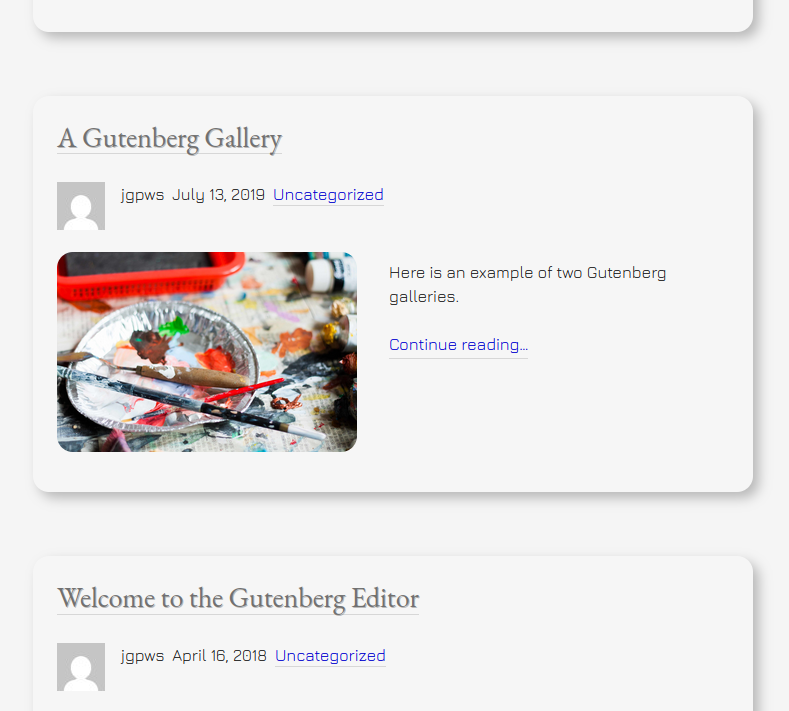The image size is (789, 711).
Task: Open the A Gutenberg Gallery post title
Action: click(169, 138)
